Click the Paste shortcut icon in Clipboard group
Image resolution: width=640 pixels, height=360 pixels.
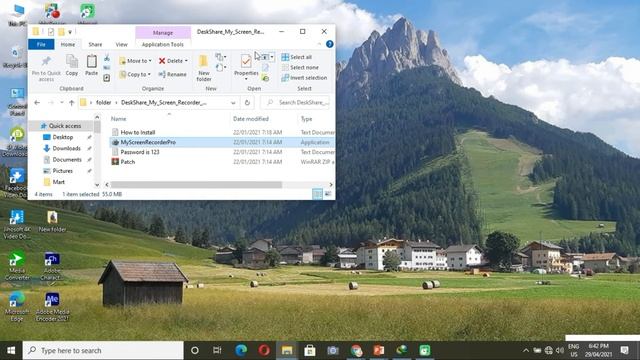pos(107,78)
